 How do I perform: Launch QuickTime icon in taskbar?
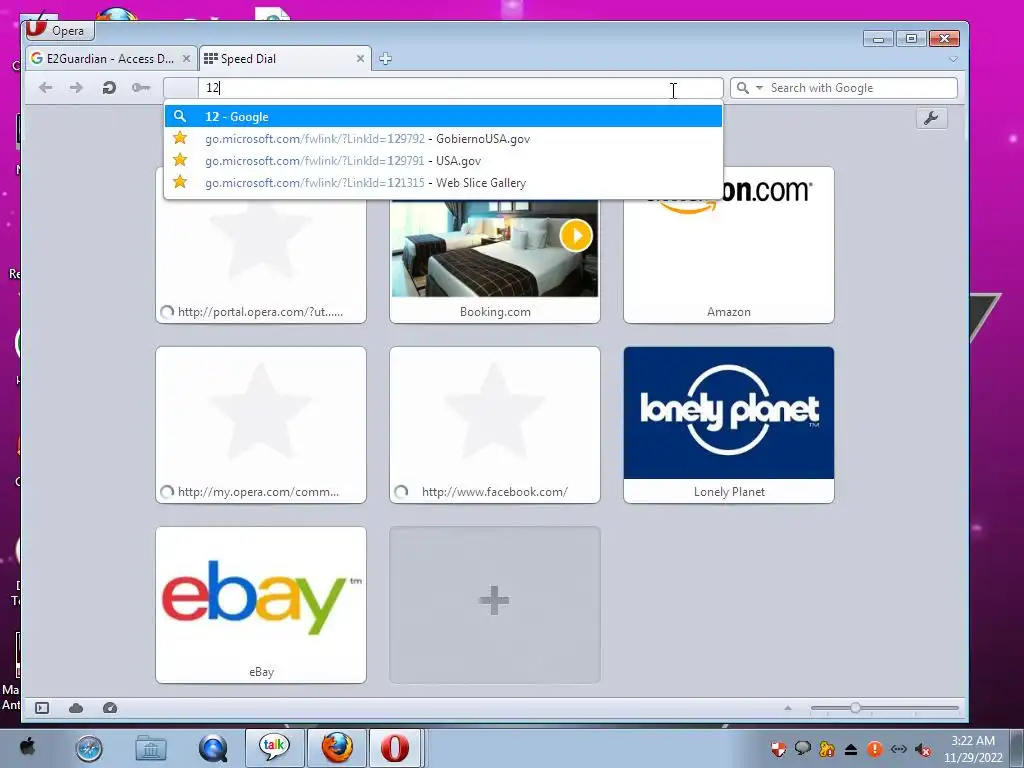tap(213, 748)
